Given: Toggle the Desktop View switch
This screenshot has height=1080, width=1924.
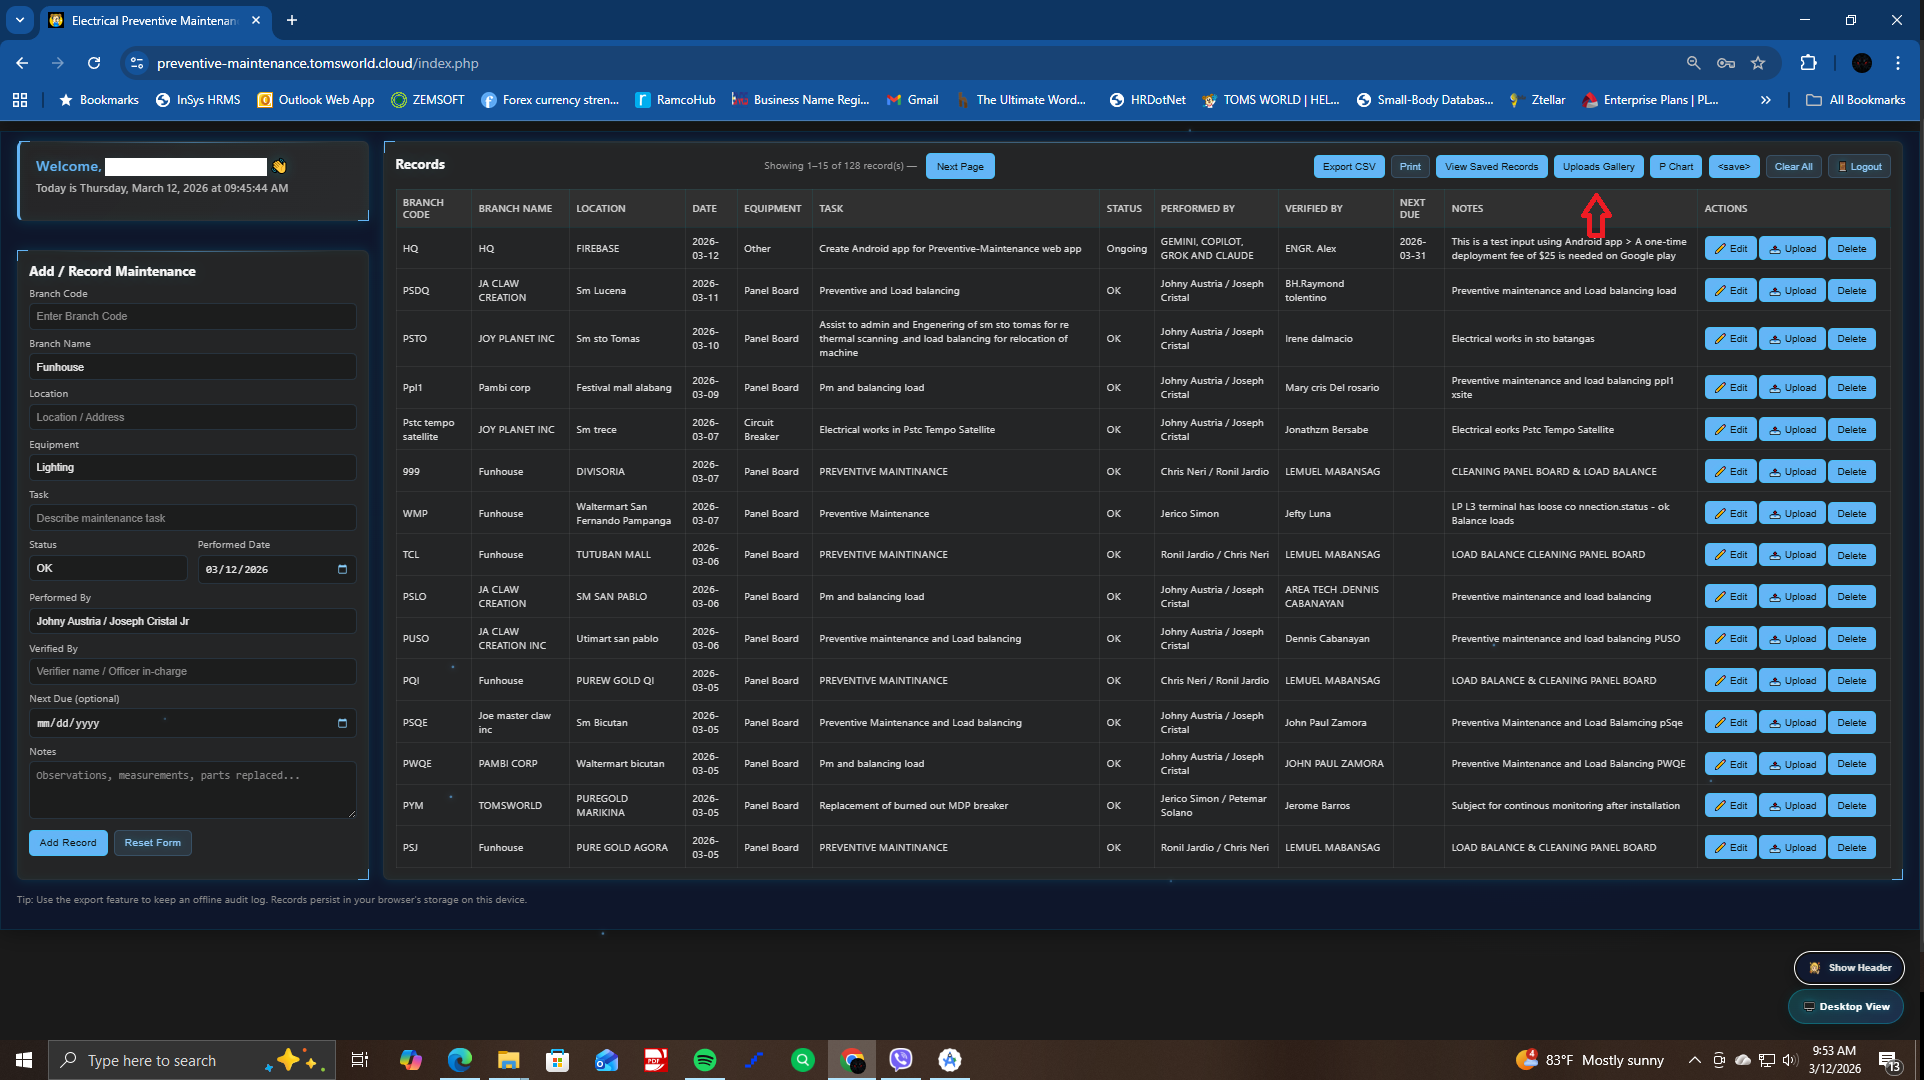Looking at the screenshot, I should tap(1845, 1006).
